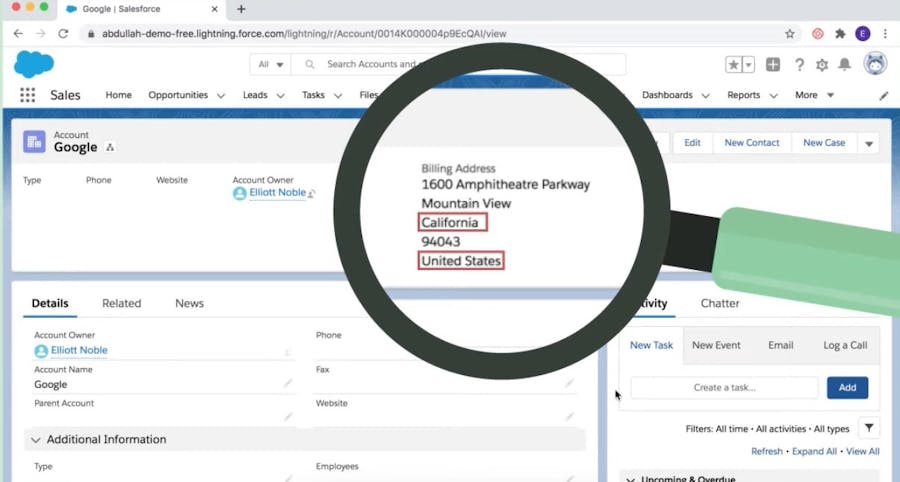Edit Account Name with pencil icon
The image size is (900, 482).
(x=288, y=383)
